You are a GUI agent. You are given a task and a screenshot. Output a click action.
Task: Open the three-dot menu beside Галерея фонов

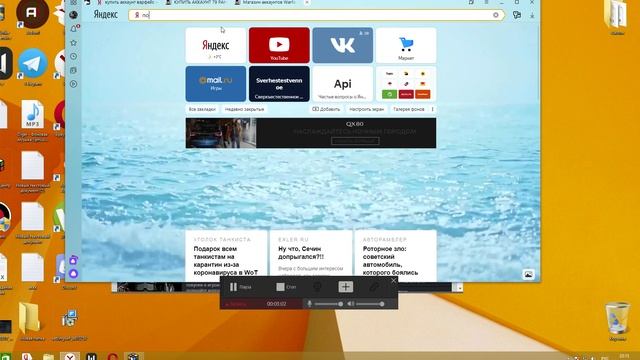click(x=433, y=109)
